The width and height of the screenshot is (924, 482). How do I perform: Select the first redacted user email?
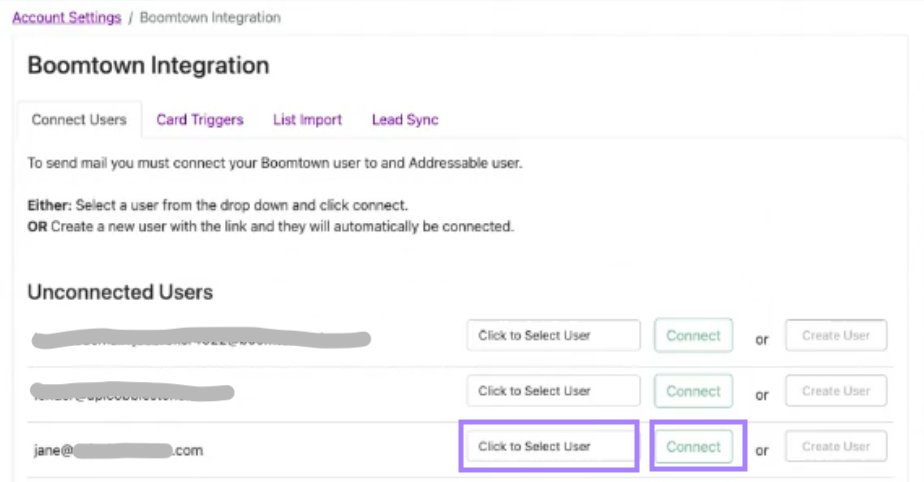[x=200, y=340]
